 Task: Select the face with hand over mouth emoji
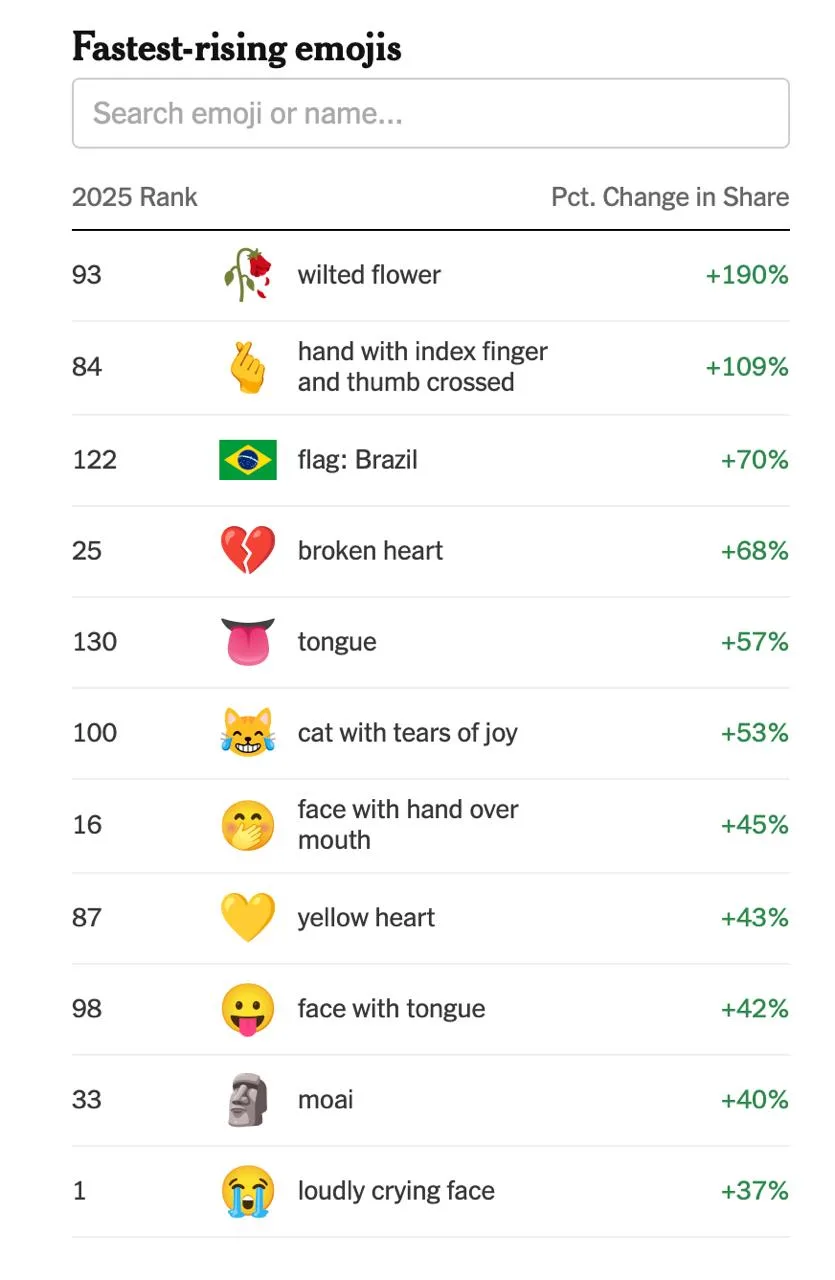[x=247, y=825]
